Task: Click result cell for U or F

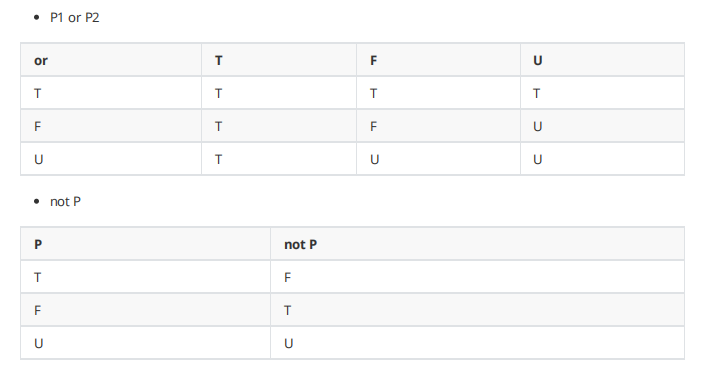Action: click(438, 159)
